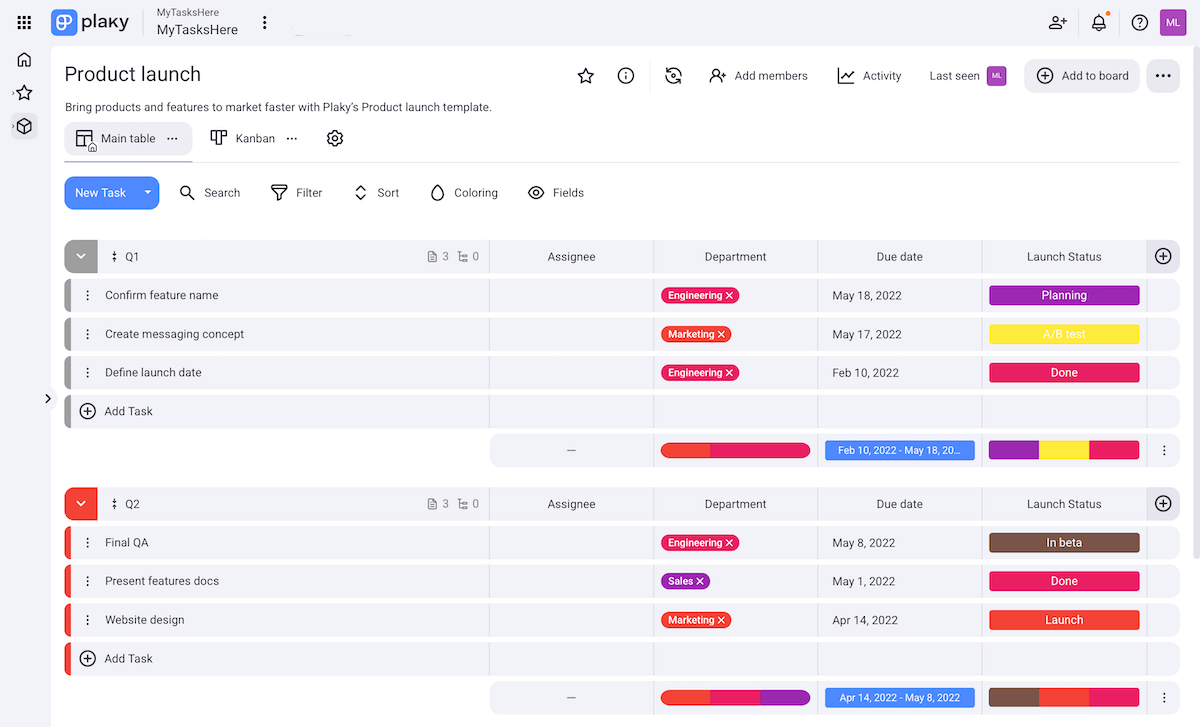Screen dimensions: 1200x727
Task: Click Add members button
Action: [x=758, y=76]
